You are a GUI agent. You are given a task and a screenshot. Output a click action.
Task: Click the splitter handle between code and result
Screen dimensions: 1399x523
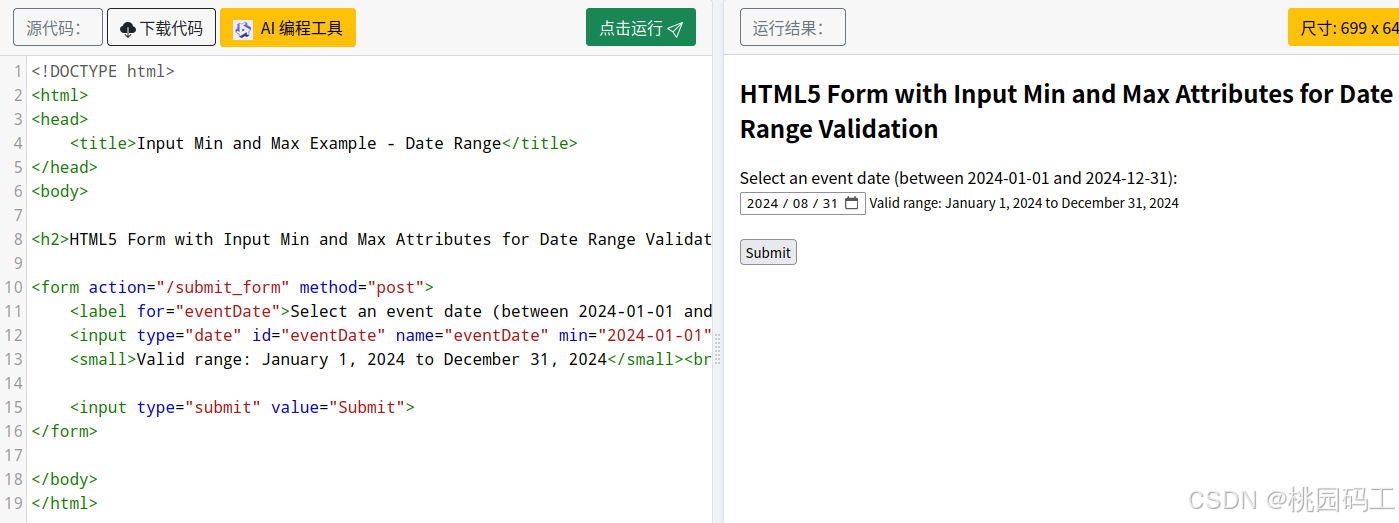(717, 350)
